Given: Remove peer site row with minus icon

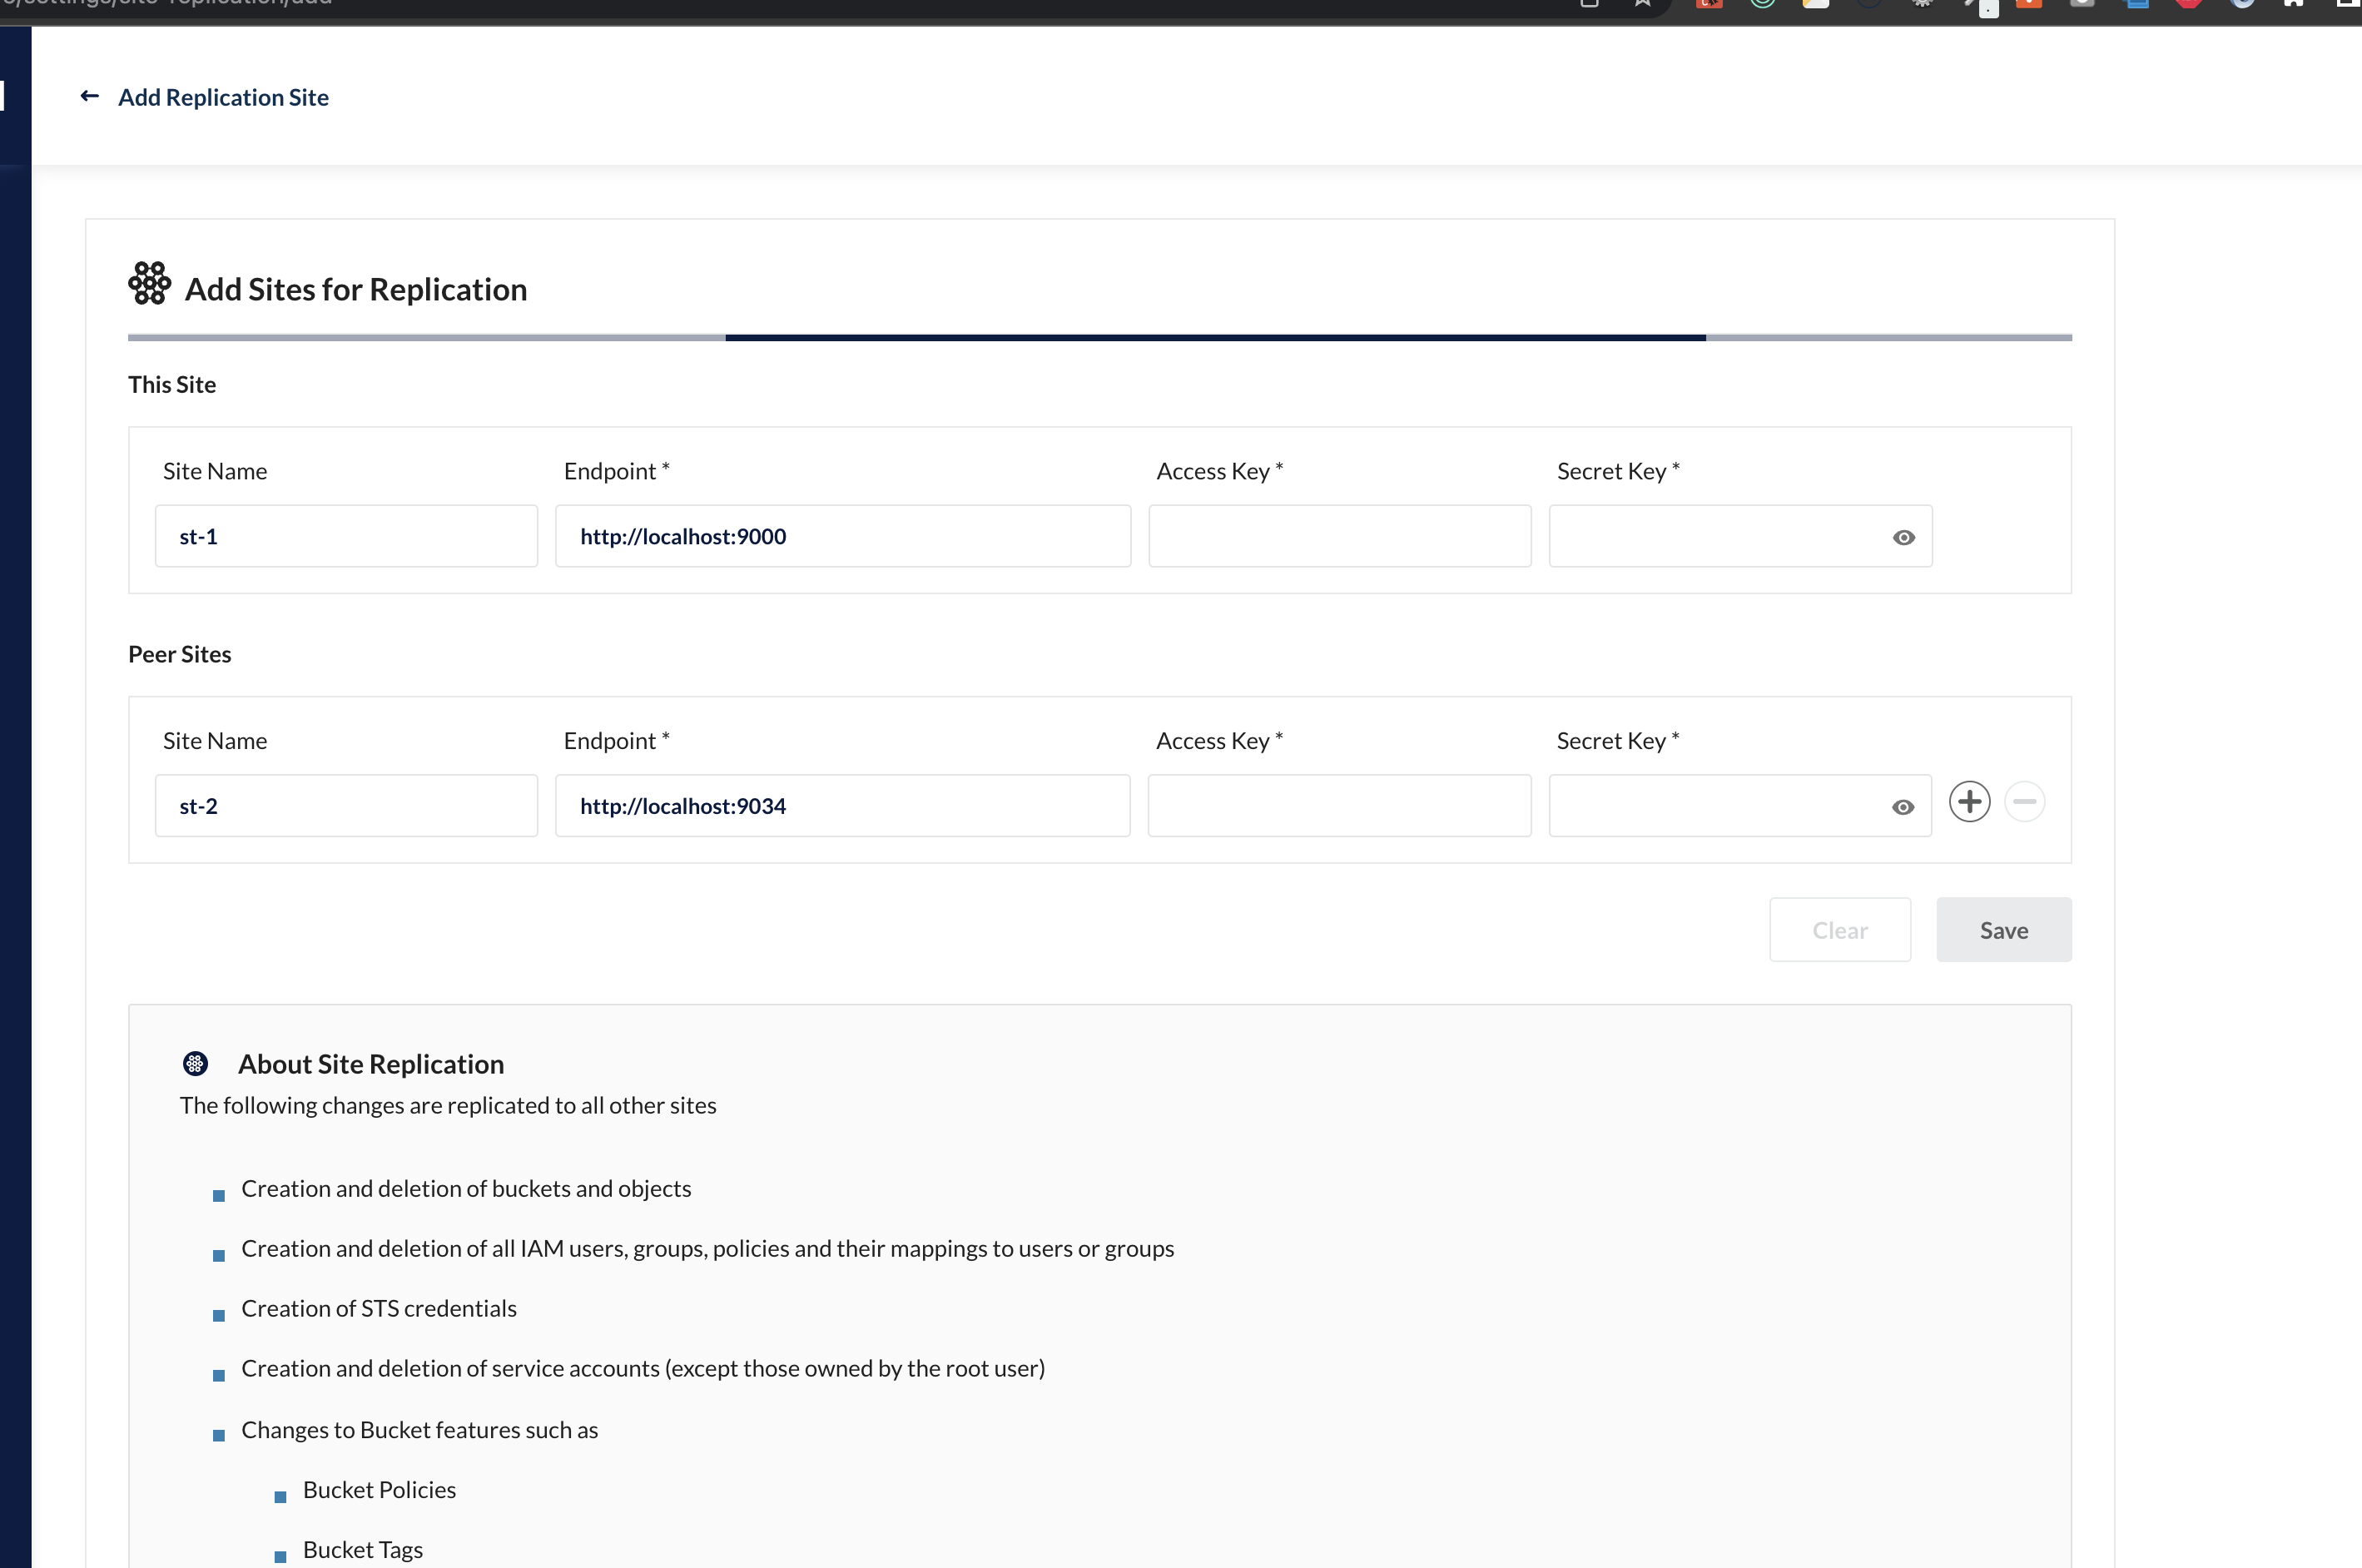Looking at the screenshot, I should click(2024, 802).
